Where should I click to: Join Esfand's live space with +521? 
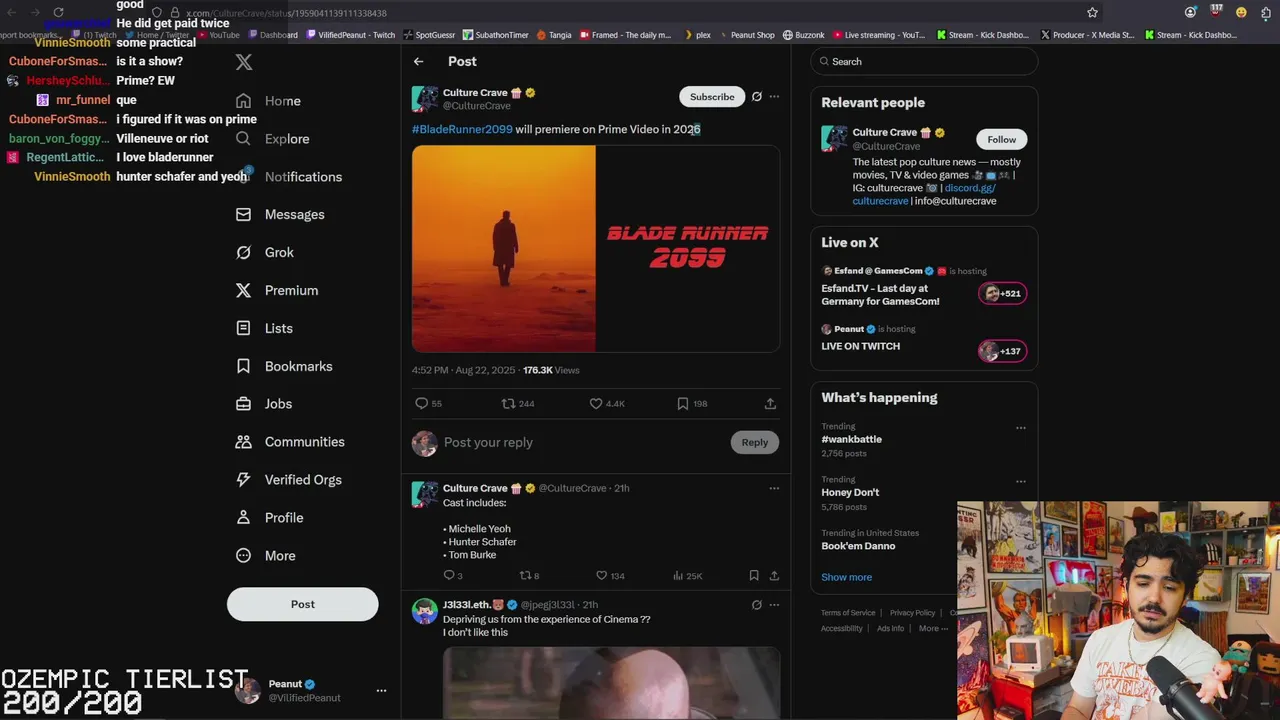coord(1002,293)
